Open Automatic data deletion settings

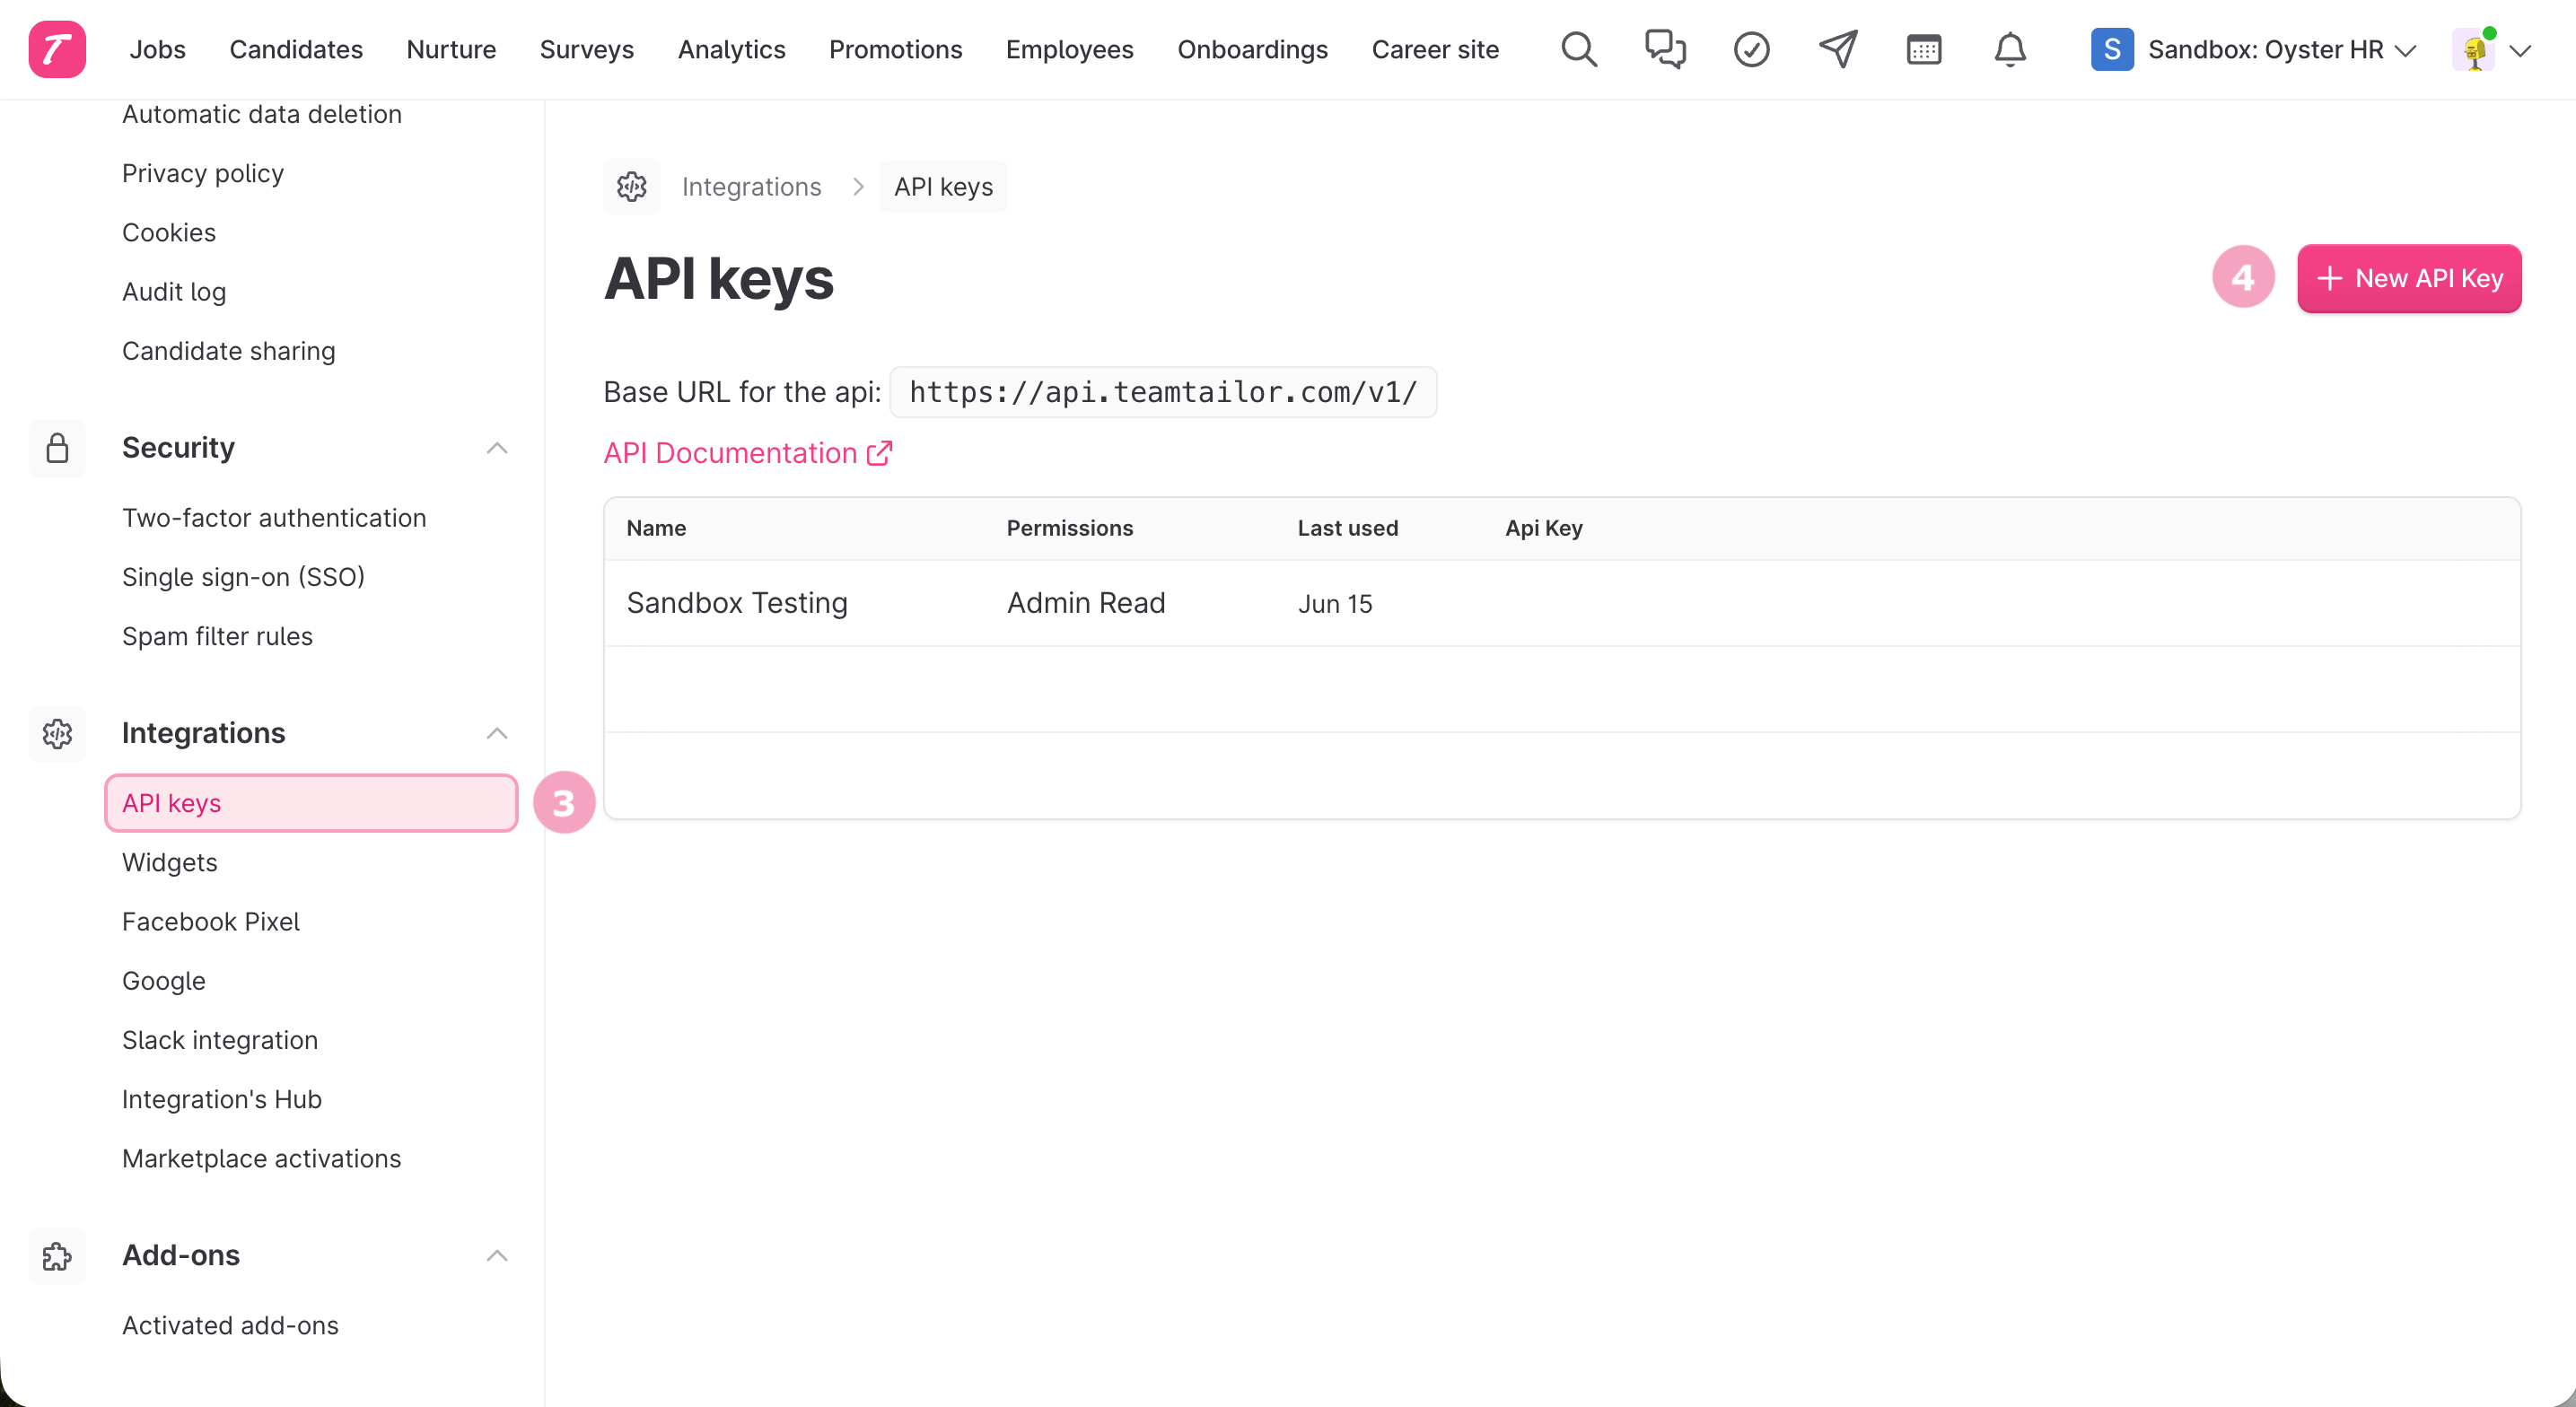click(262, 114)
